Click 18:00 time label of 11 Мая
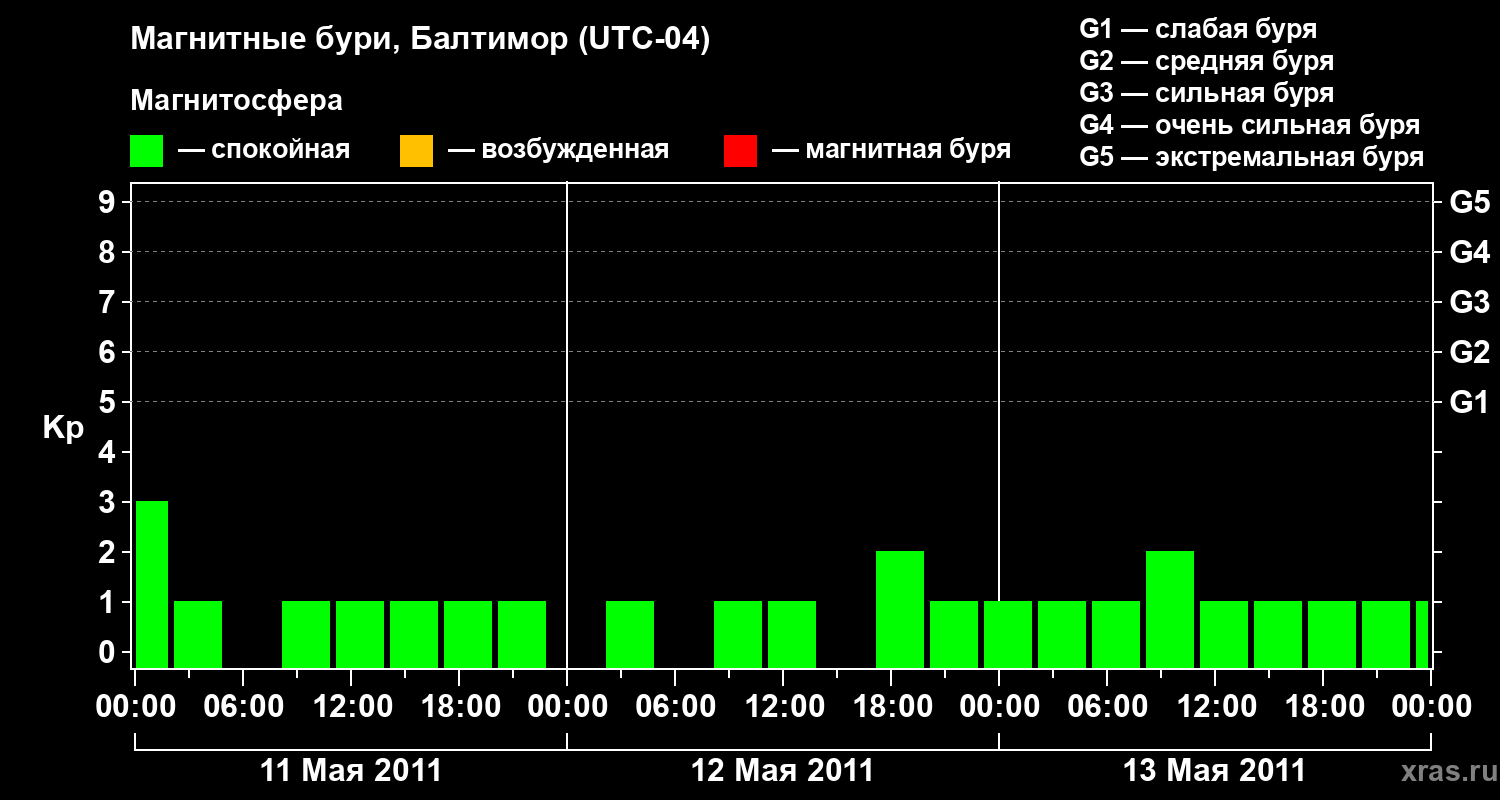 (x=460, y=707)
